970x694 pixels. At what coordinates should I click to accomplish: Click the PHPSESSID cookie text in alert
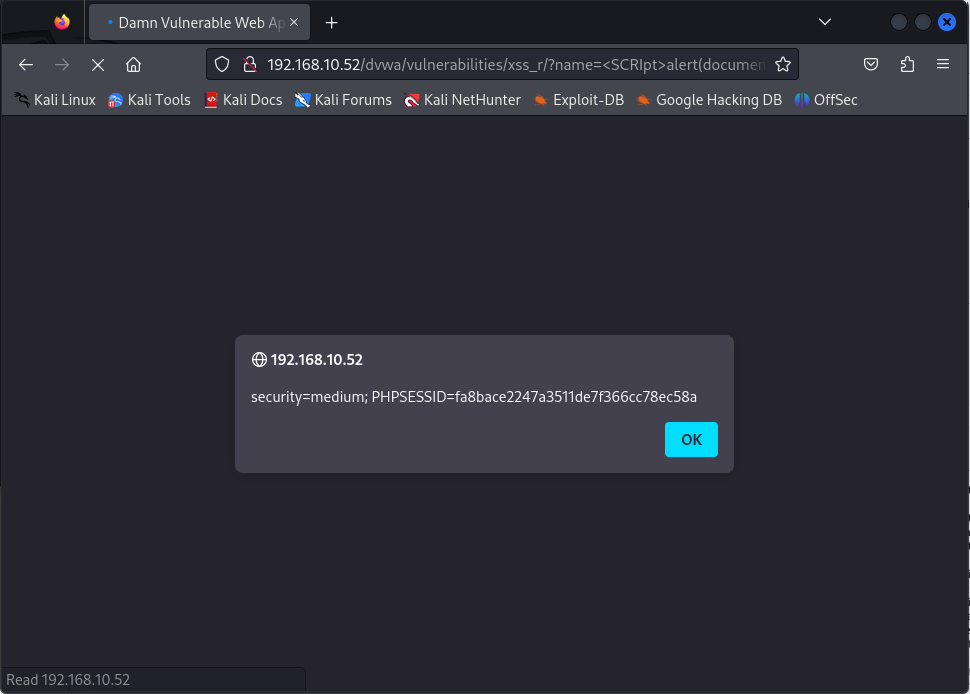pos(534,396)
